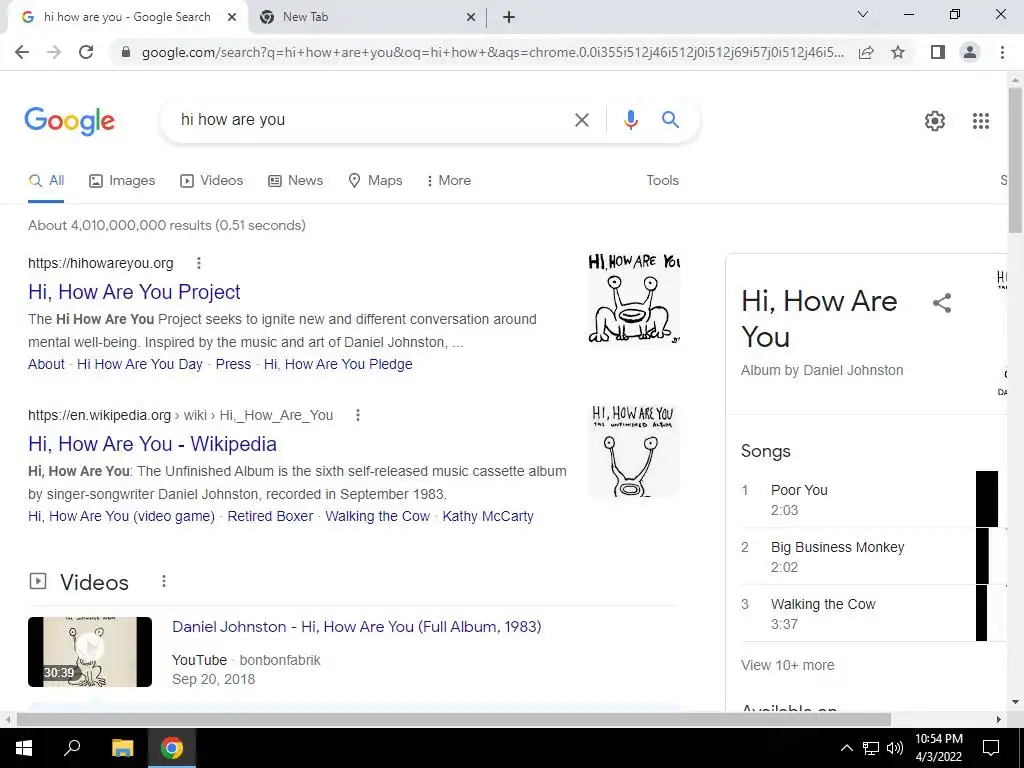Submit search with magnifier icon
The image size is (1024, 768).
point(670,120)
